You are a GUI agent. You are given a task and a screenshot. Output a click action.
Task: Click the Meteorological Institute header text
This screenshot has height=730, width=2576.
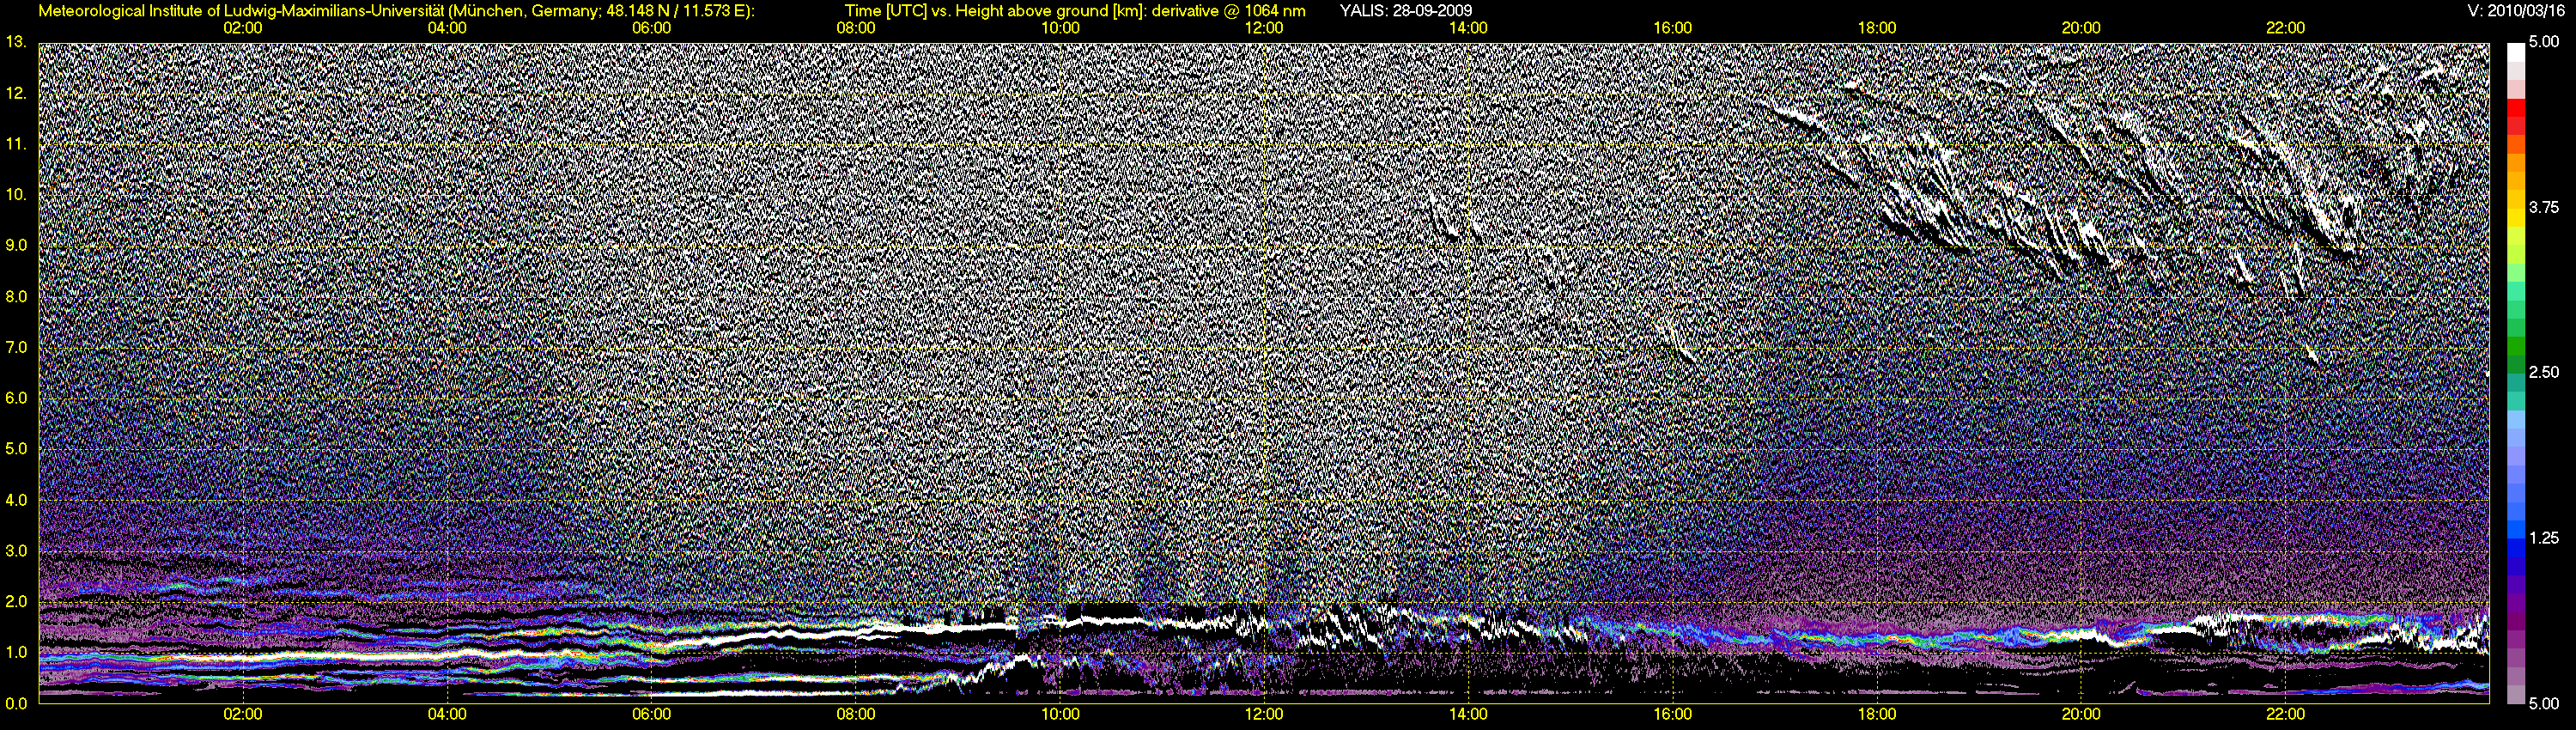397,11
